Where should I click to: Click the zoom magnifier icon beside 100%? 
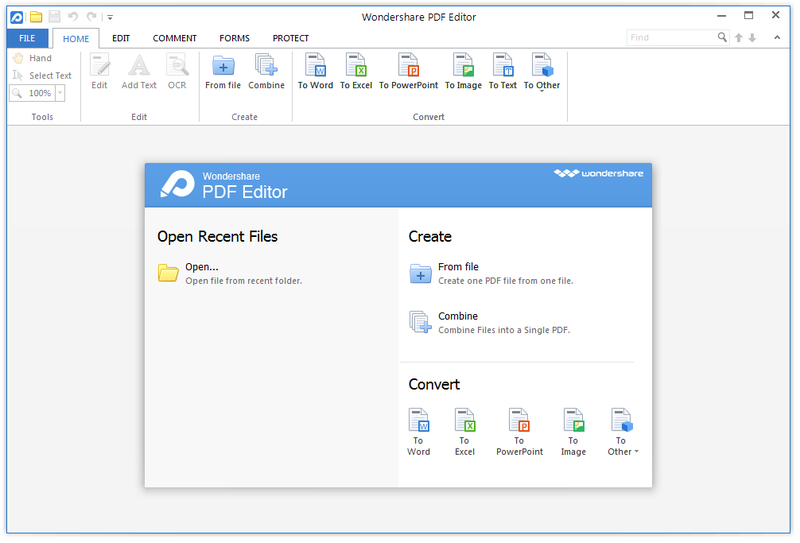tap(17, 93)
